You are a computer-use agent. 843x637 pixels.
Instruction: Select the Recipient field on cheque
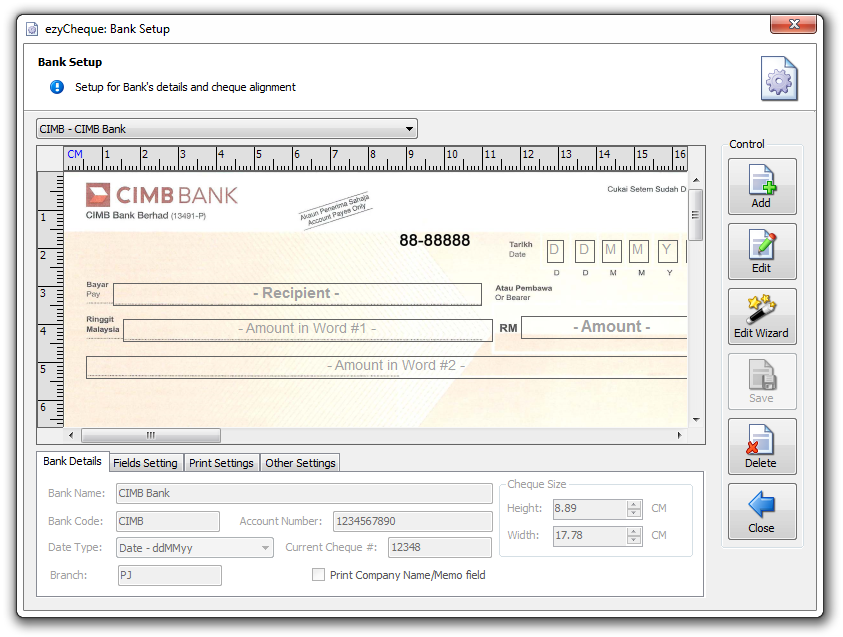297,294
